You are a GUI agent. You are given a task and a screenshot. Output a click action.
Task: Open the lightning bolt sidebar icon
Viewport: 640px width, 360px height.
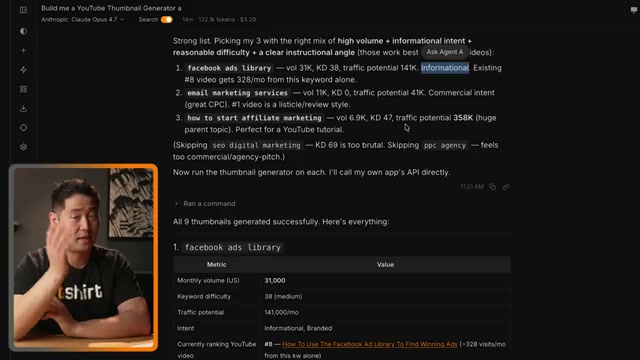(23, 70)
